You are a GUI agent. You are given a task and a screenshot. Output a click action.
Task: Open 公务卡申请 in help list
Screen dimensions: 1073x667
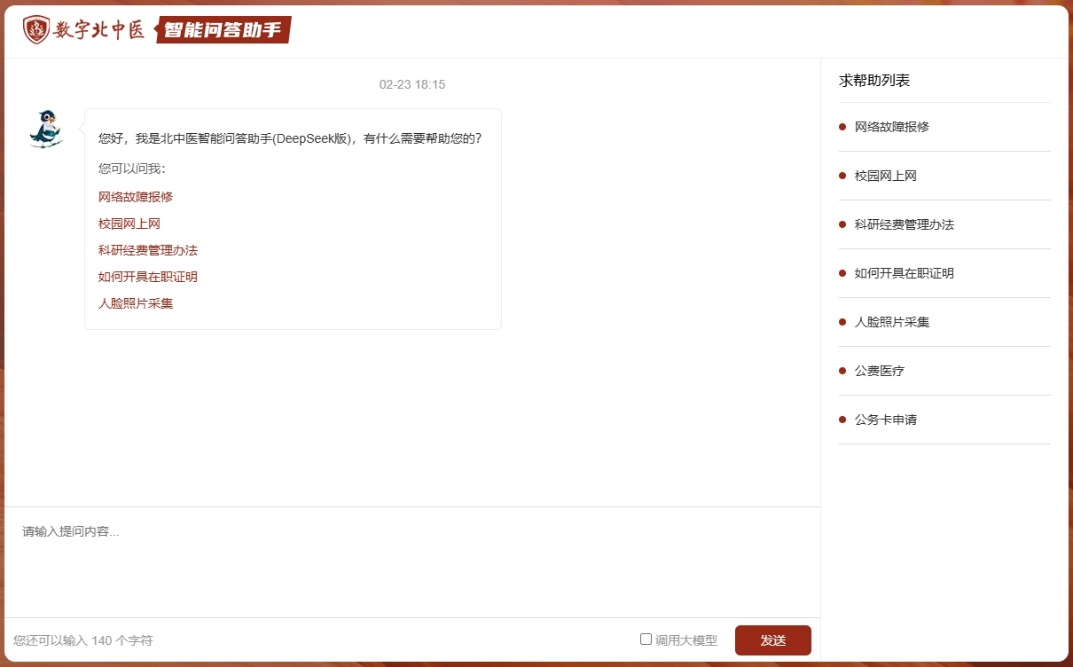pos(885,420)
